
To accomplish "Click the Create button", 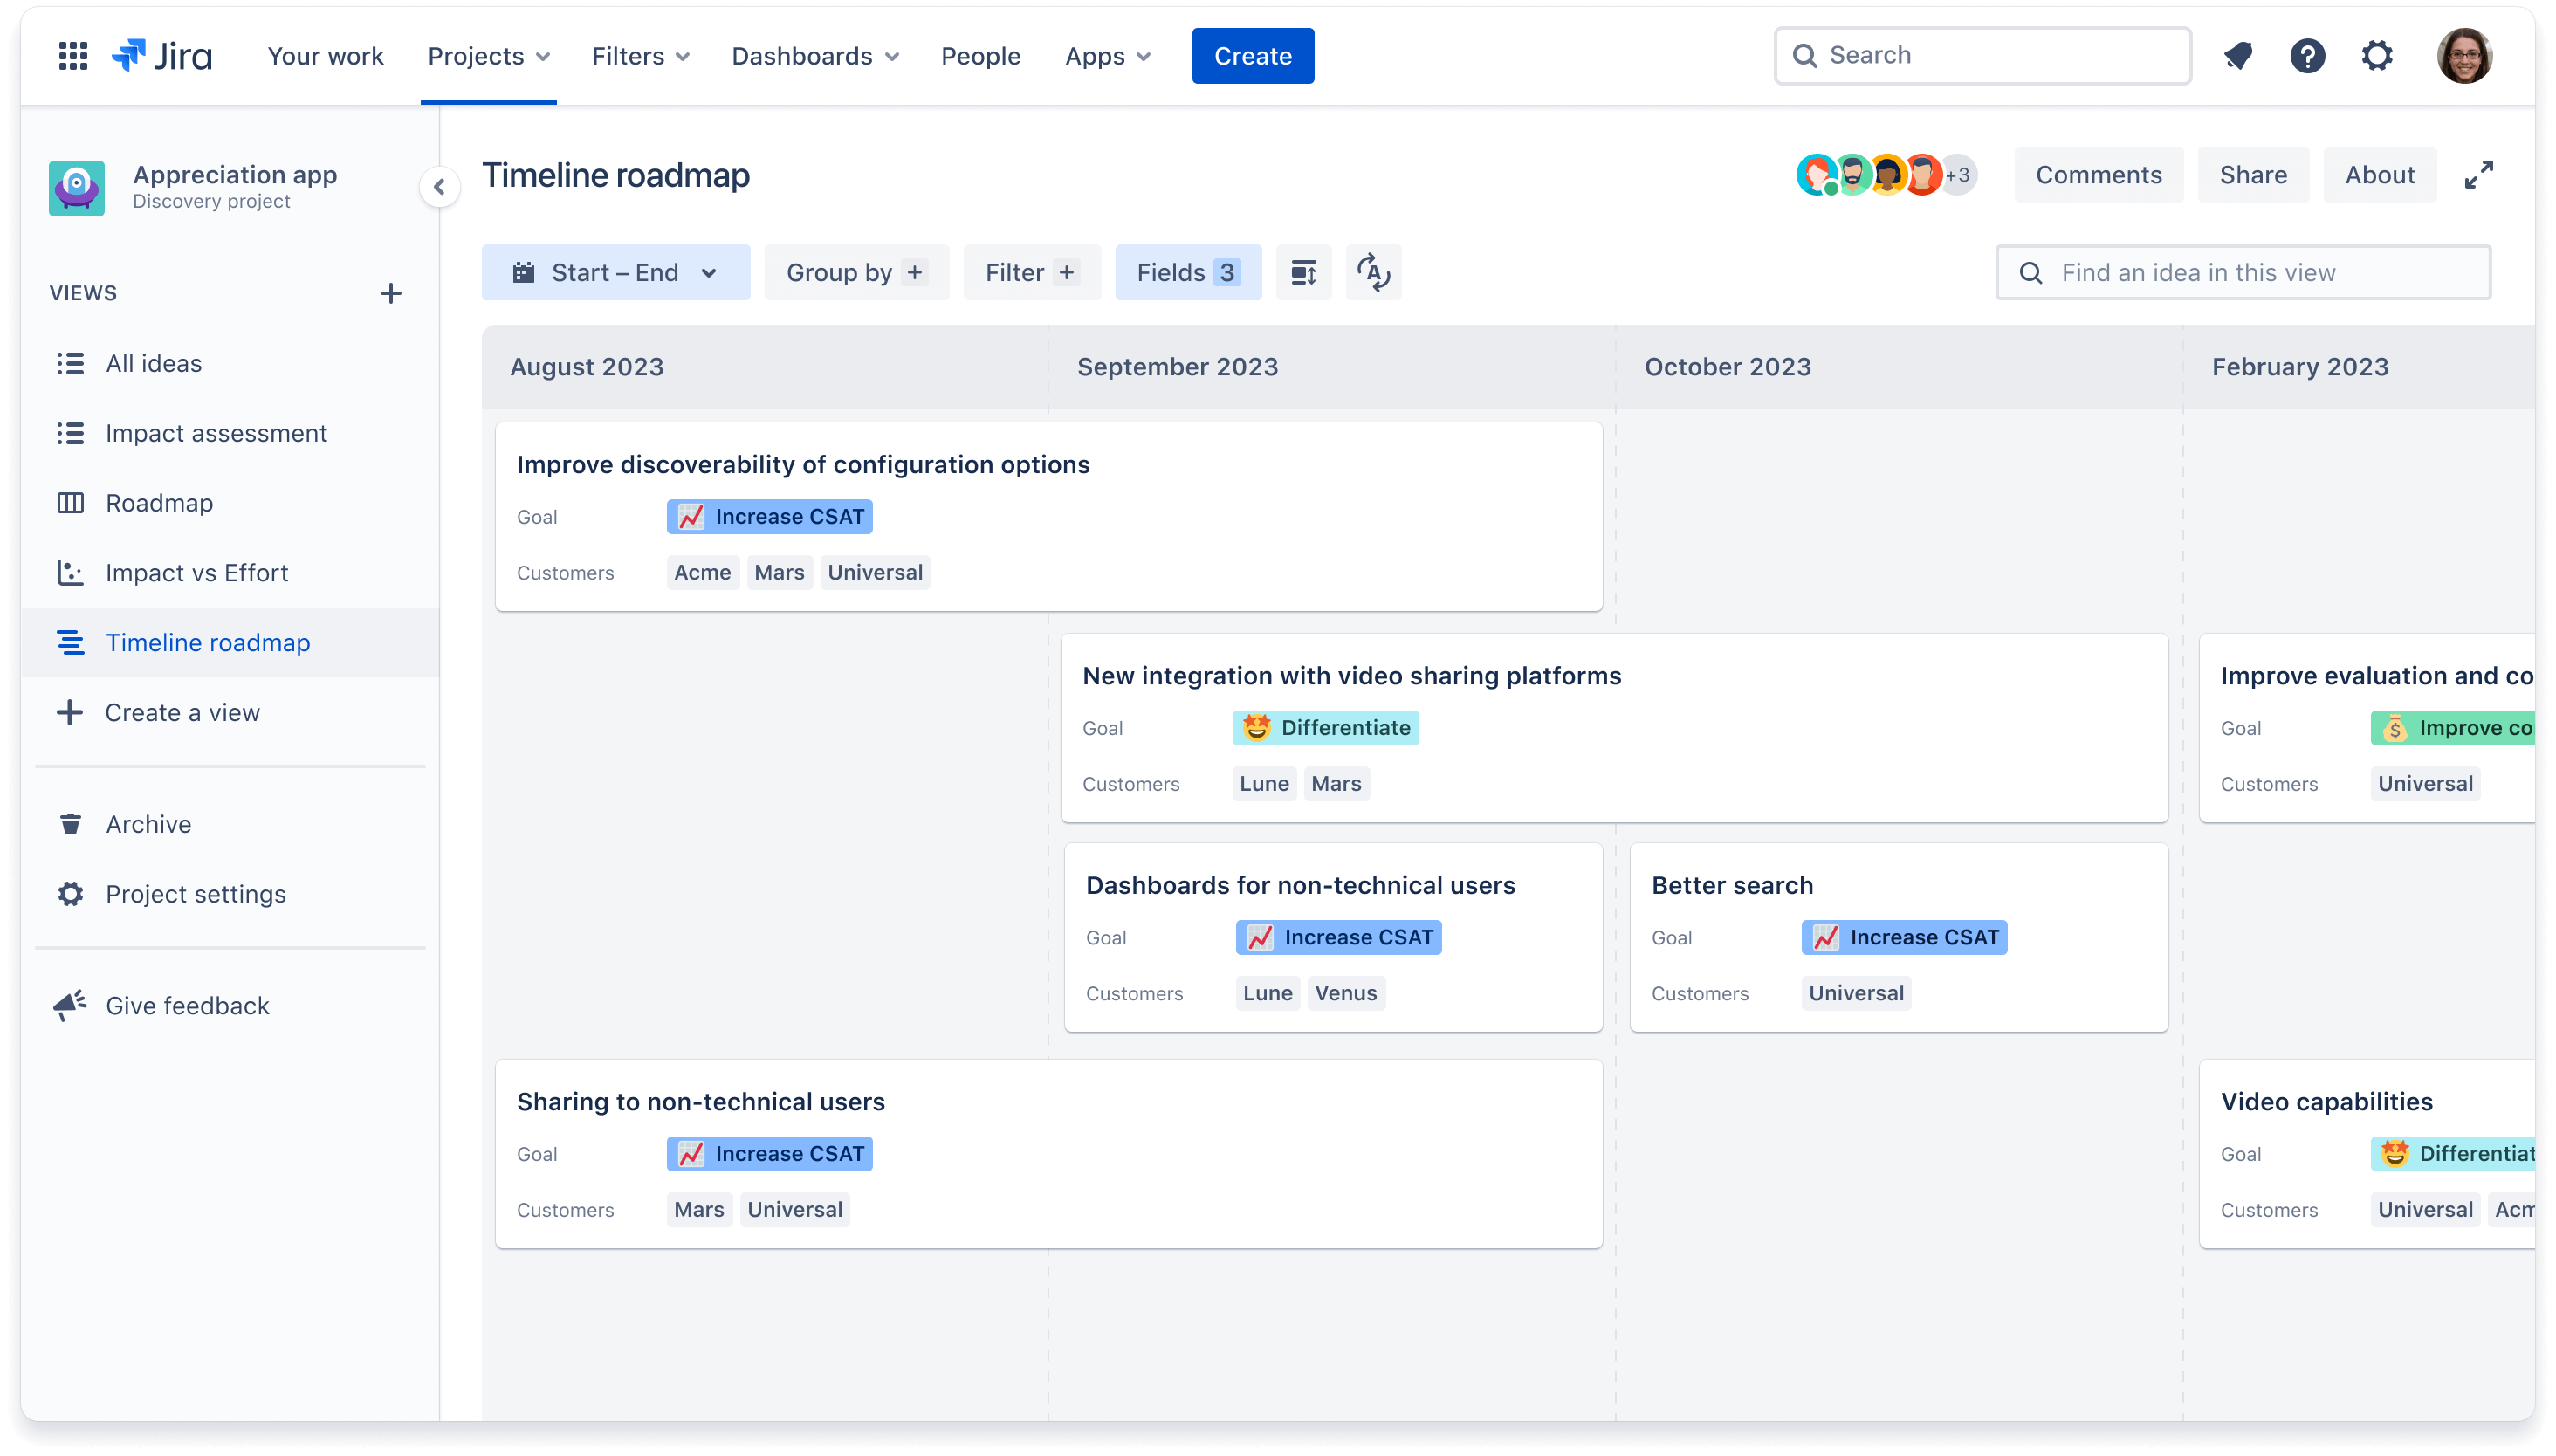I will (1254, 56).
